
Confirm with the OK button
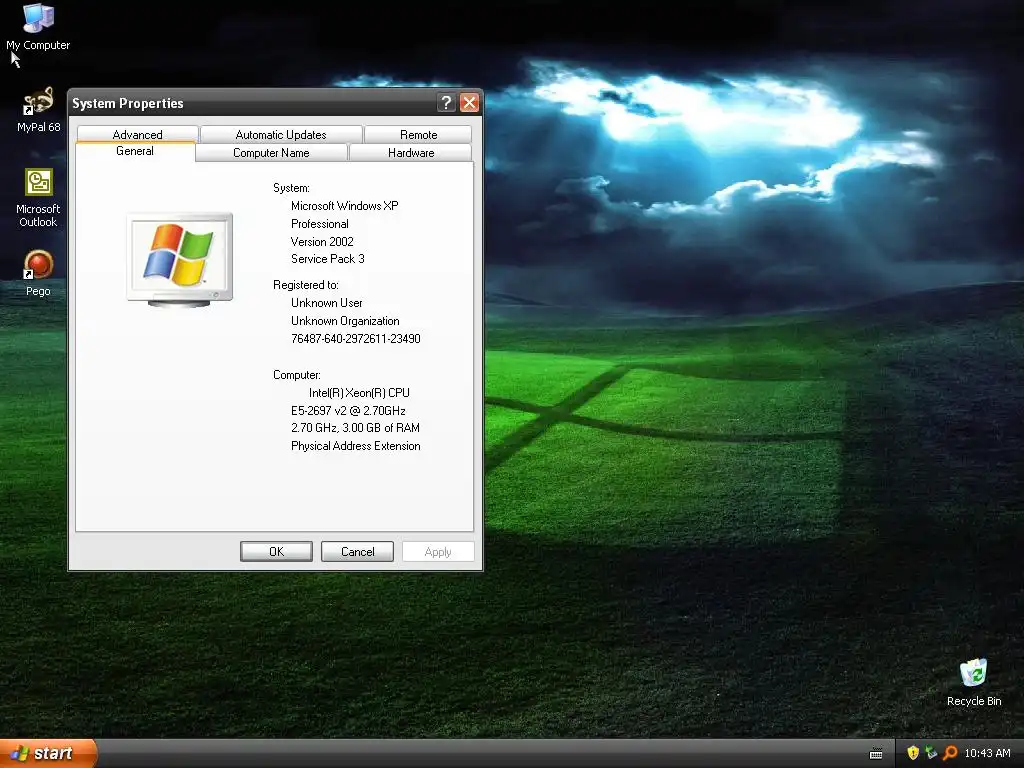click(x=276, y=551)
